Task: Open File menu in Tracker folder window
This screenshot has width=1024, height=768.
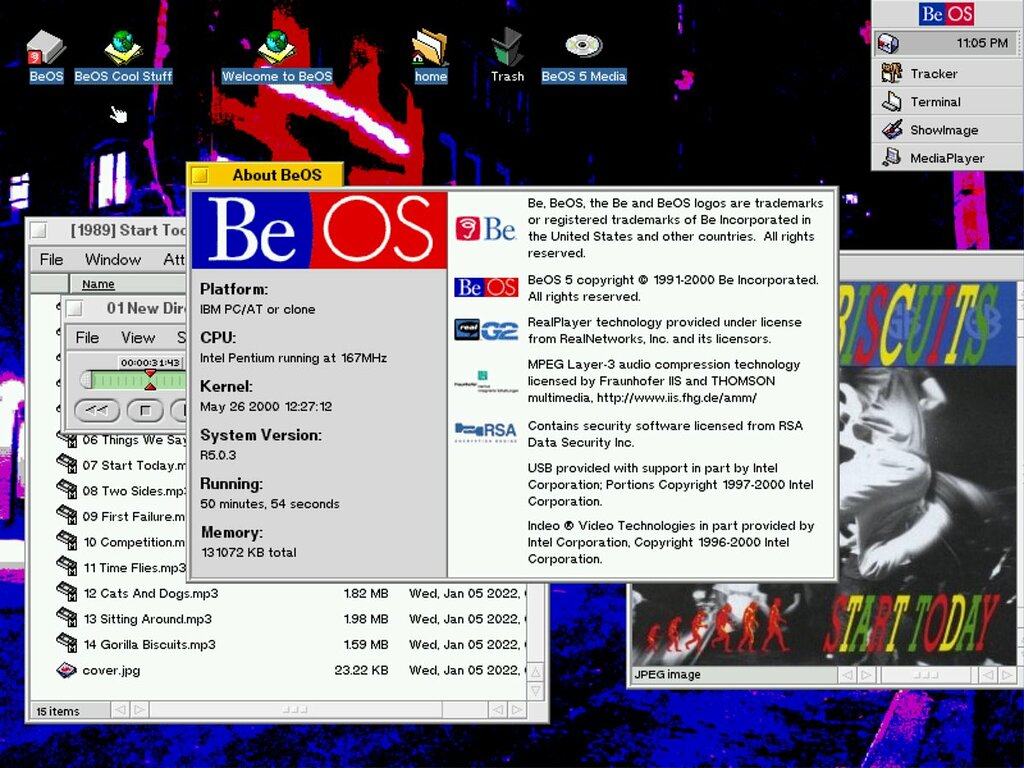Action: click(52, 259)
